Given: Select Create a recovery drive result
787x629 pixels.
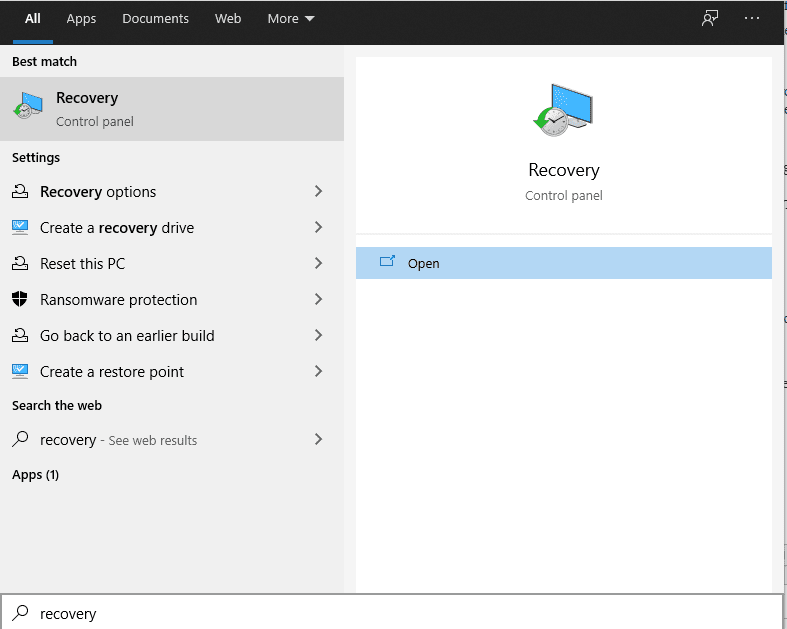Looking at the screenshot, I should coord(172,227).
